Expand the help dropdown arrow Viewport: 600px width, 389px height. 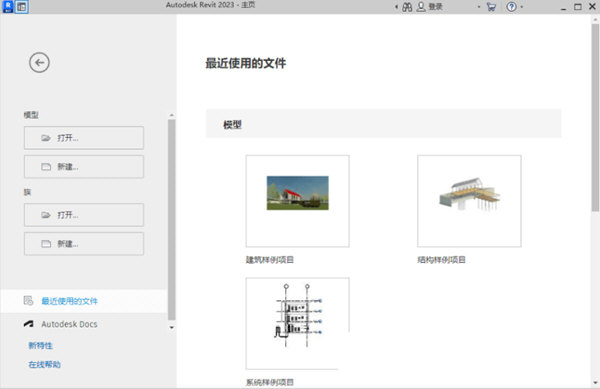(522, 7)
